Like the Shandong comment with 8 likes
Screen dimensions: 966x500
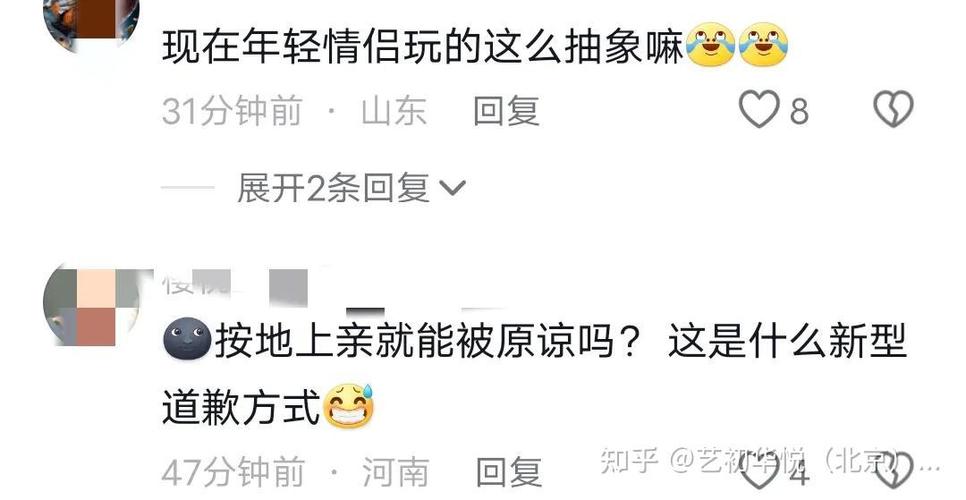tap(759, 110)
